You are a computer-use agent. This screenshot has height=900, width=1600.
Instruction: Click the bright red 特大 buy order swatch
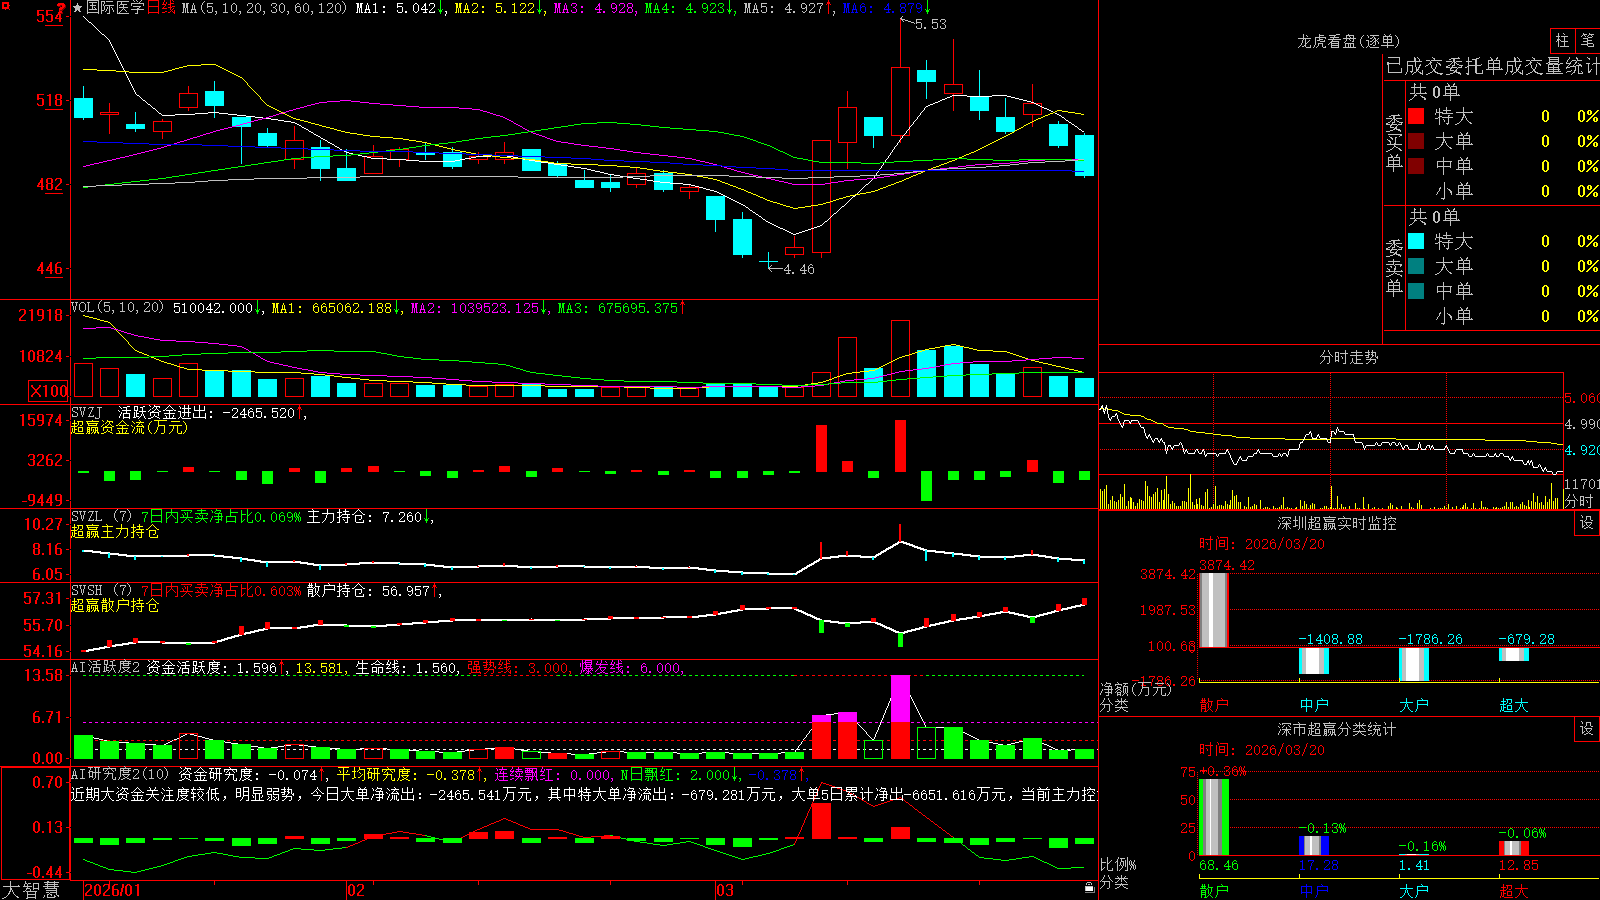click(1416, 116)
